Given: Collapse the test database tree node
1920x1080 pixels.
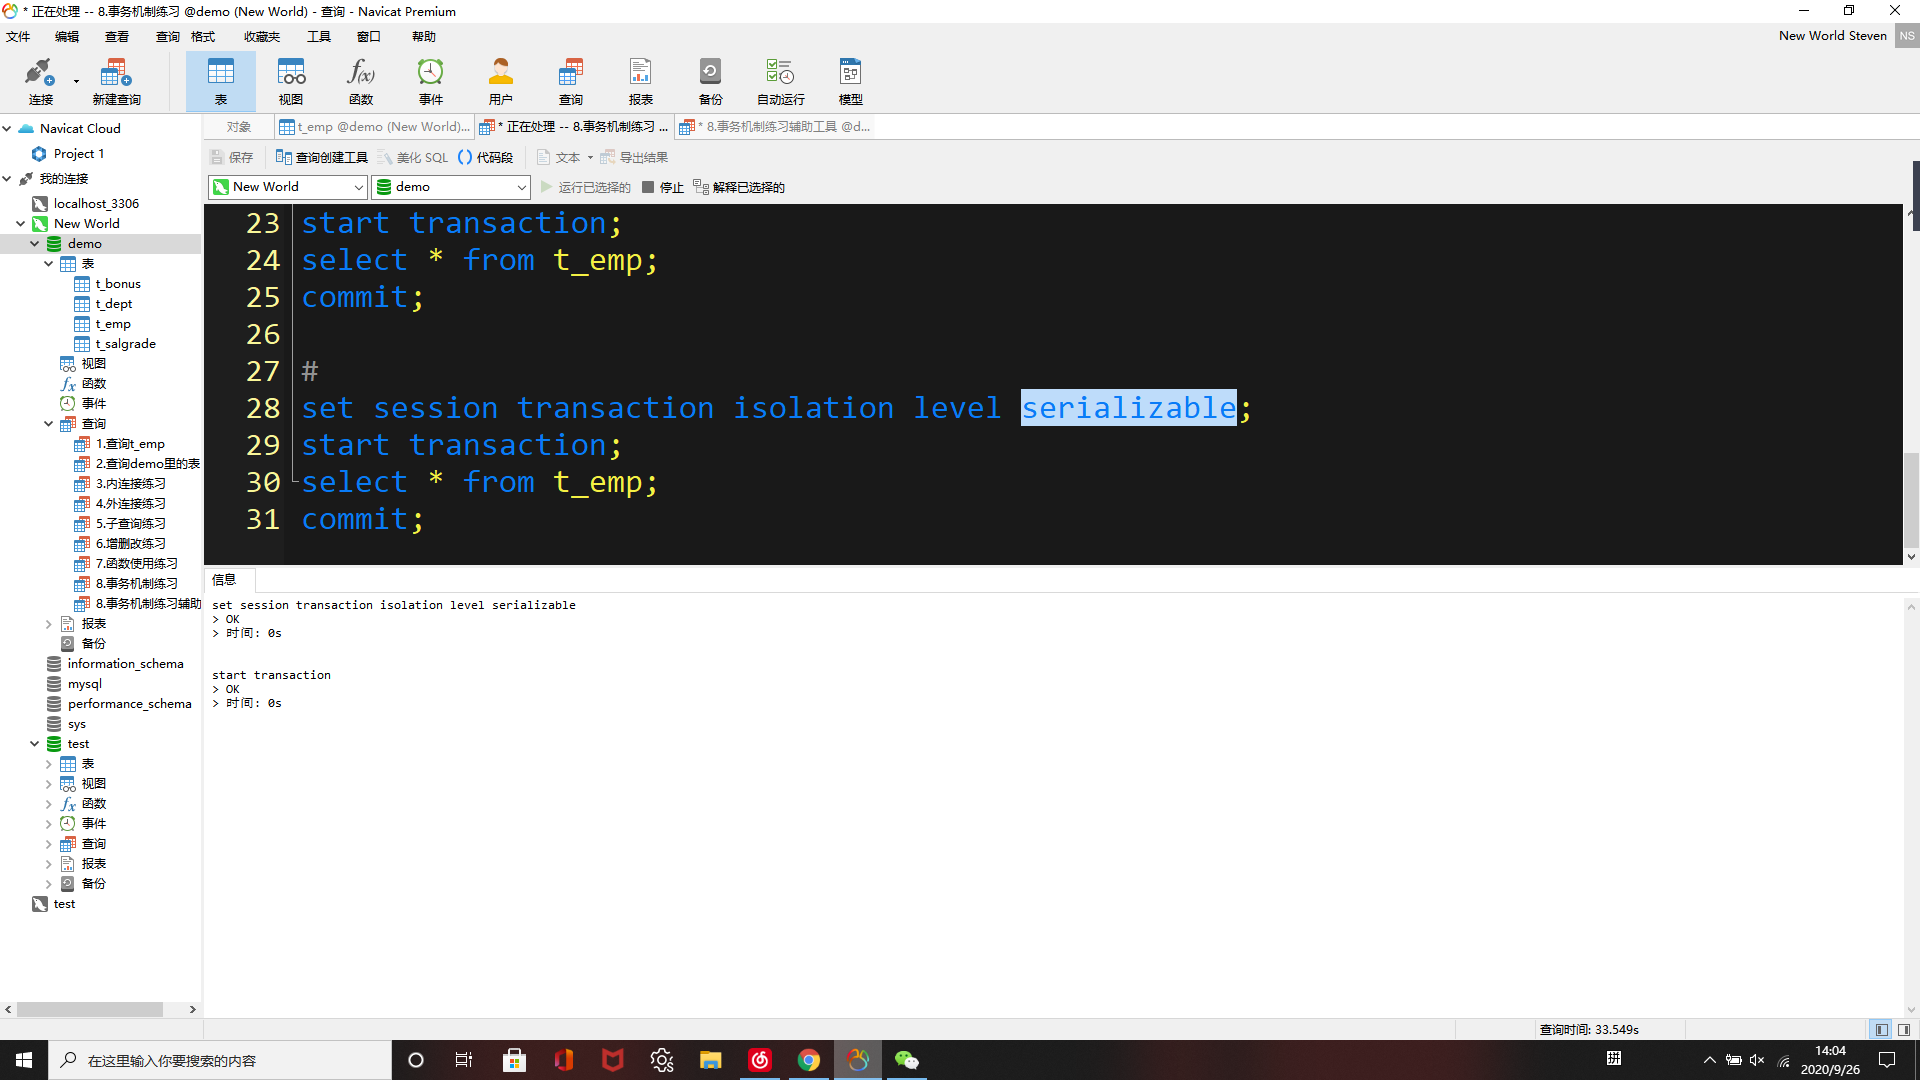Looking at the screenshot, I should [x=34, y=744].
